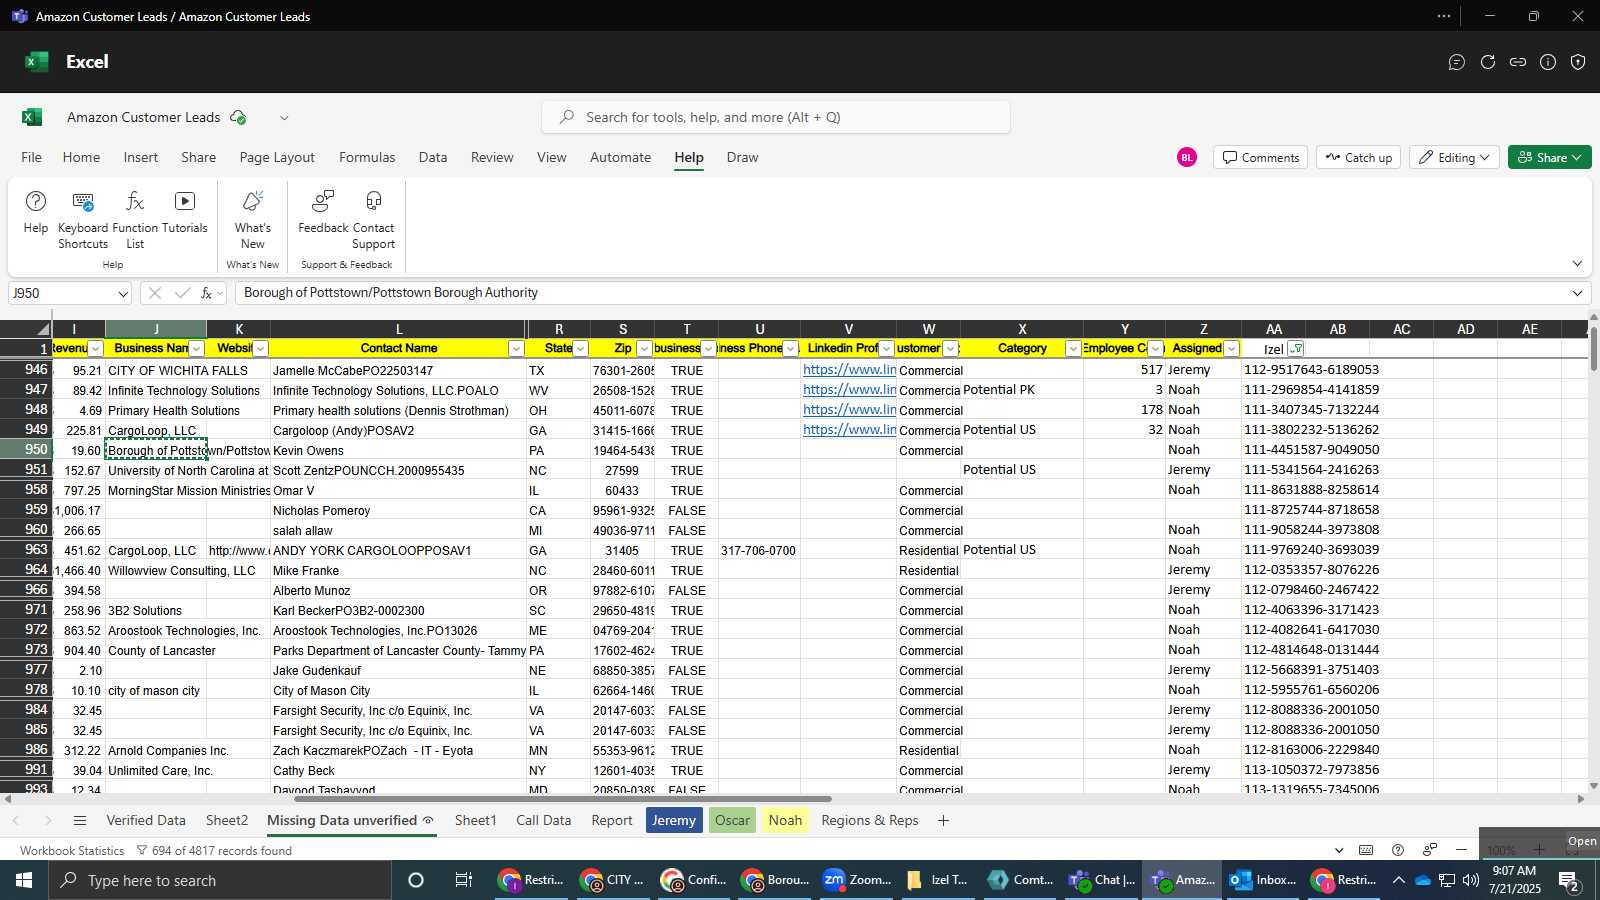Collapse the ribbon with chevron
This screenshot has height=900, width=1600.
coord(1577,264)
